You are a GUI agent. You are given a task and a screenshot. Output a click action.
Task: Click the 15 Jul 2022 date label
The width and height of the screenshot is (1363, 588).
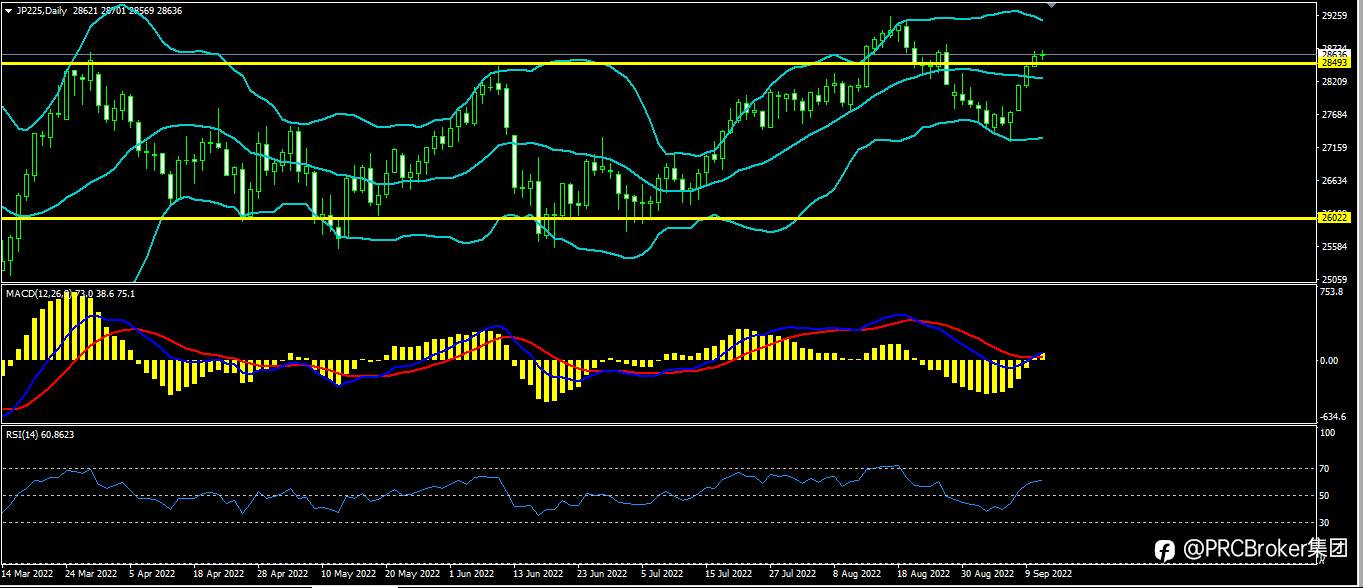728,575
